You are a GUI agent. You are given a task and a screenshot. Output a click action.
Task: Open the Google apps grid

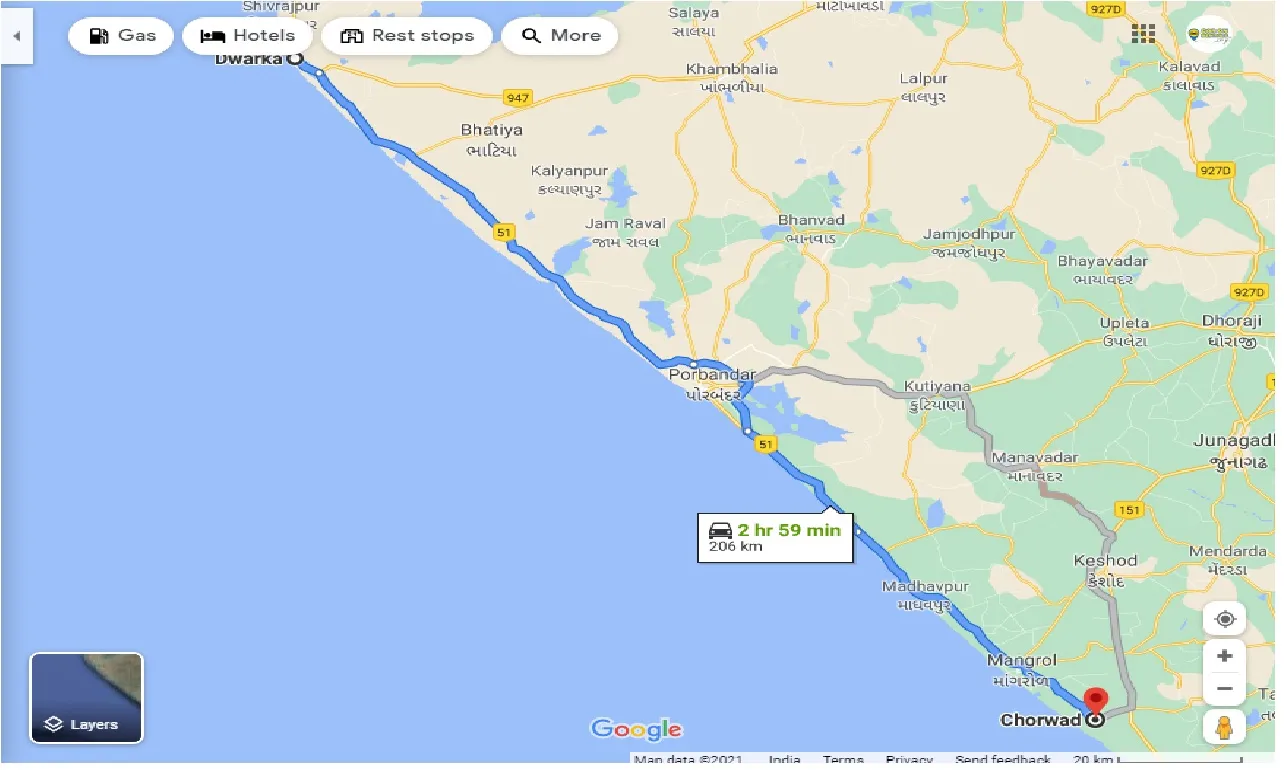coord(1141,33)
